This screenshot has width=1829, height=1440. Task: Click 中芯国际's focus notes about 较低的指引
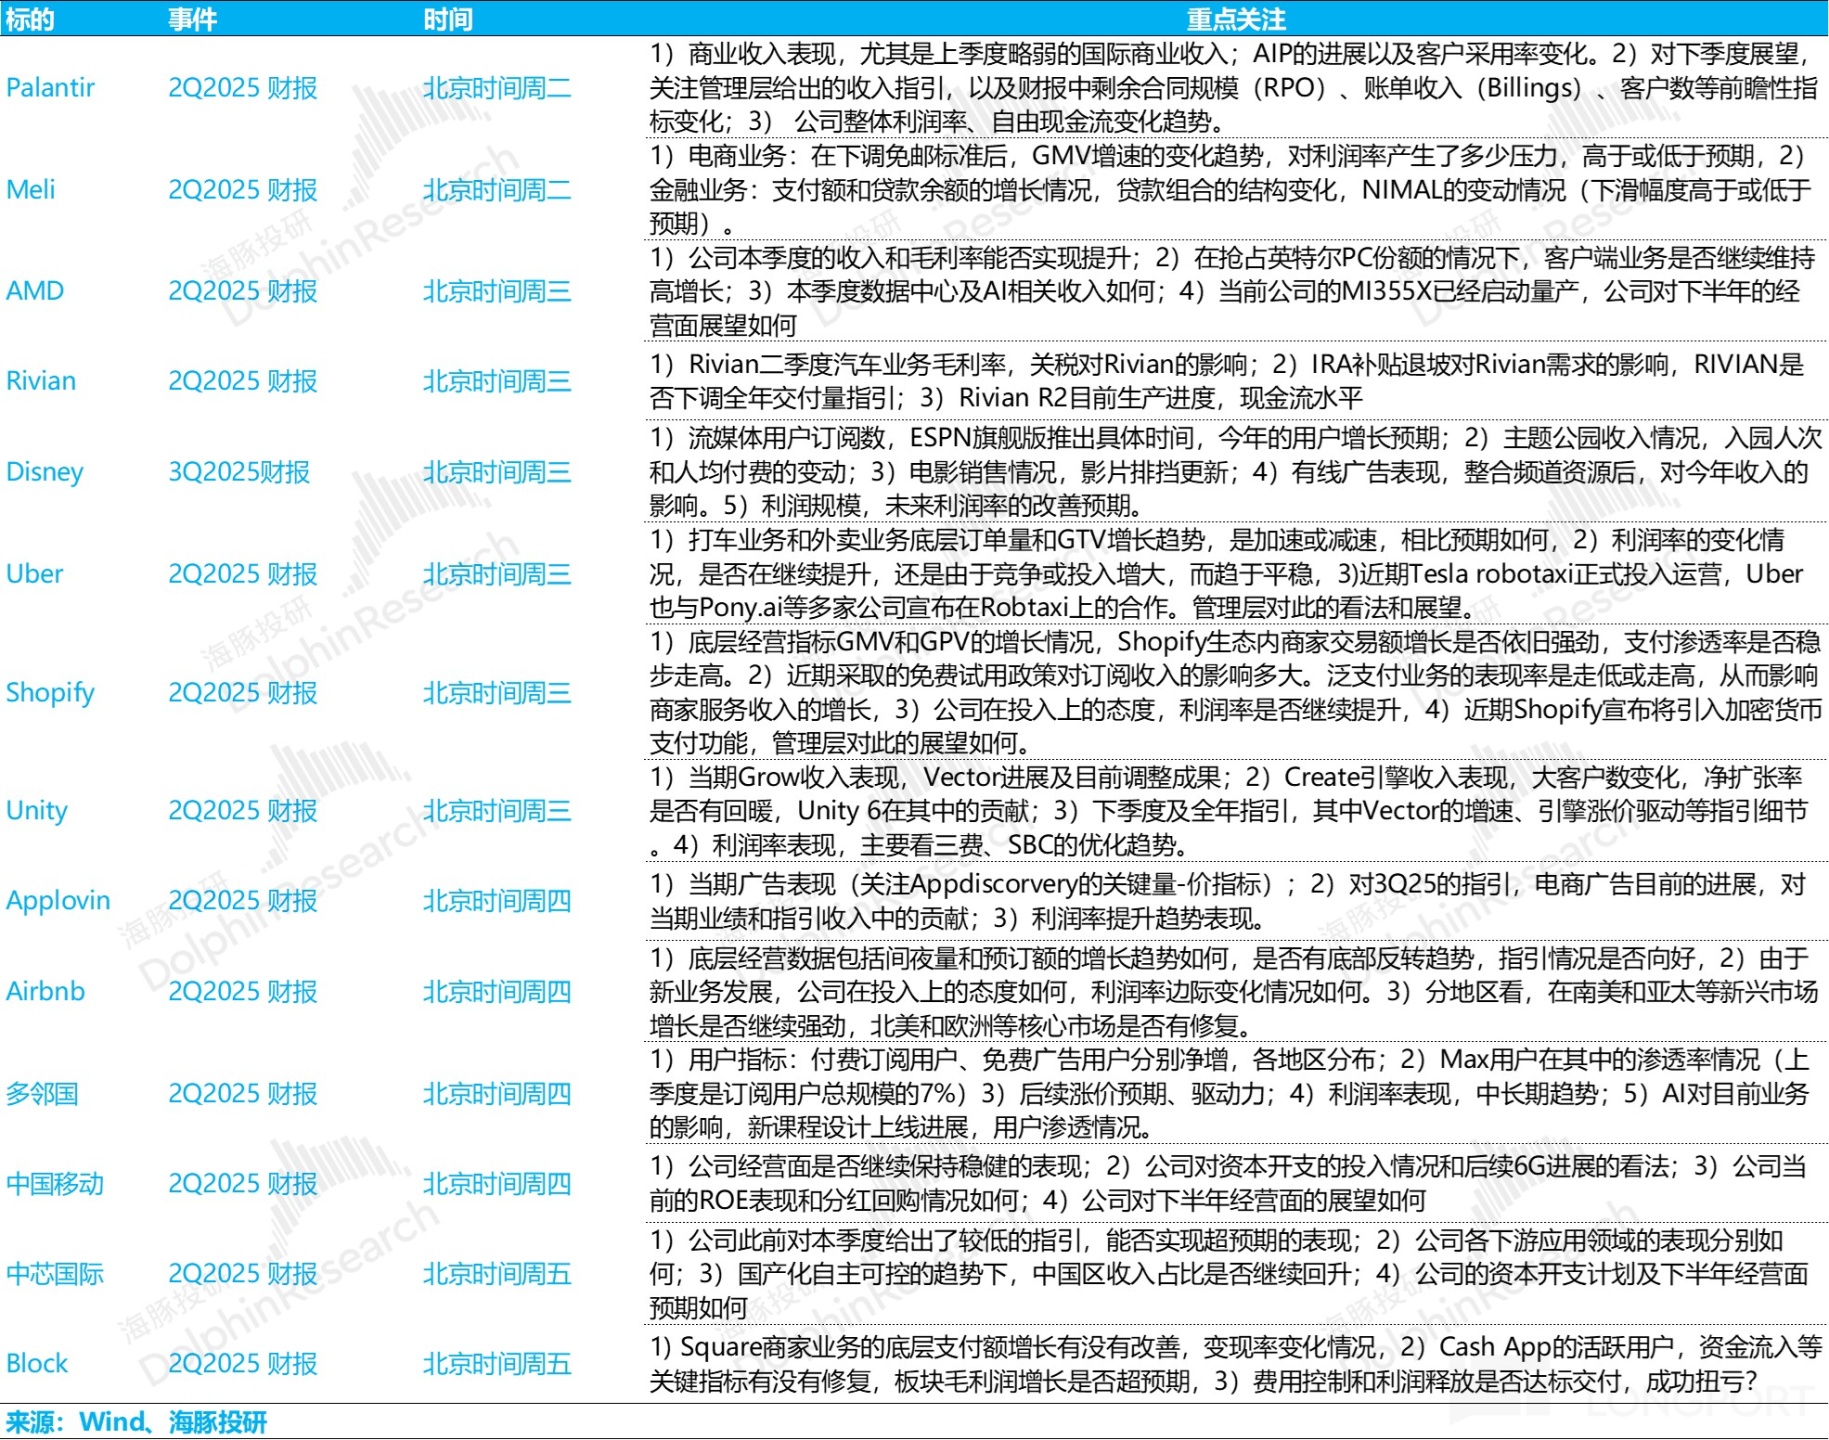(x=1230, y=1274)
